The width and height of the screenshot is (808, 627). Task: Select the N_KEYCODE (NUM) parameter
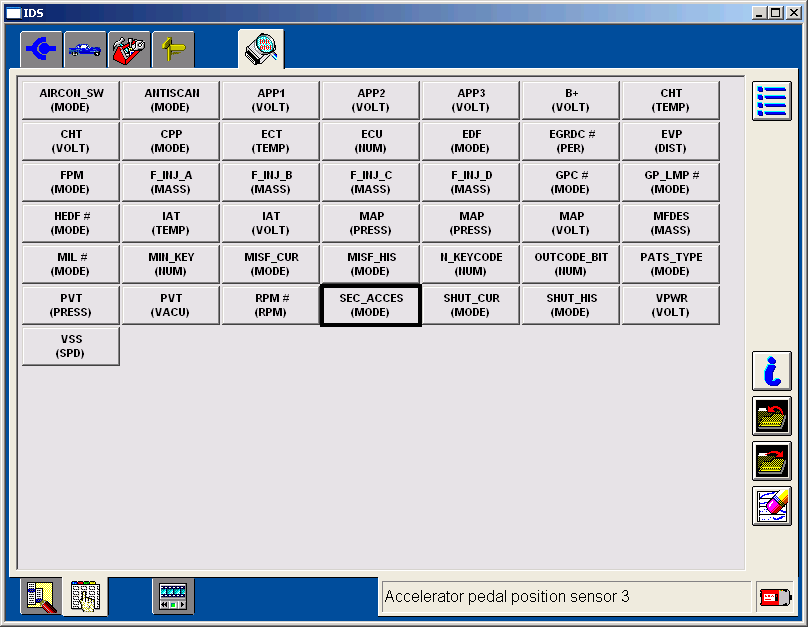coord(471,264)
